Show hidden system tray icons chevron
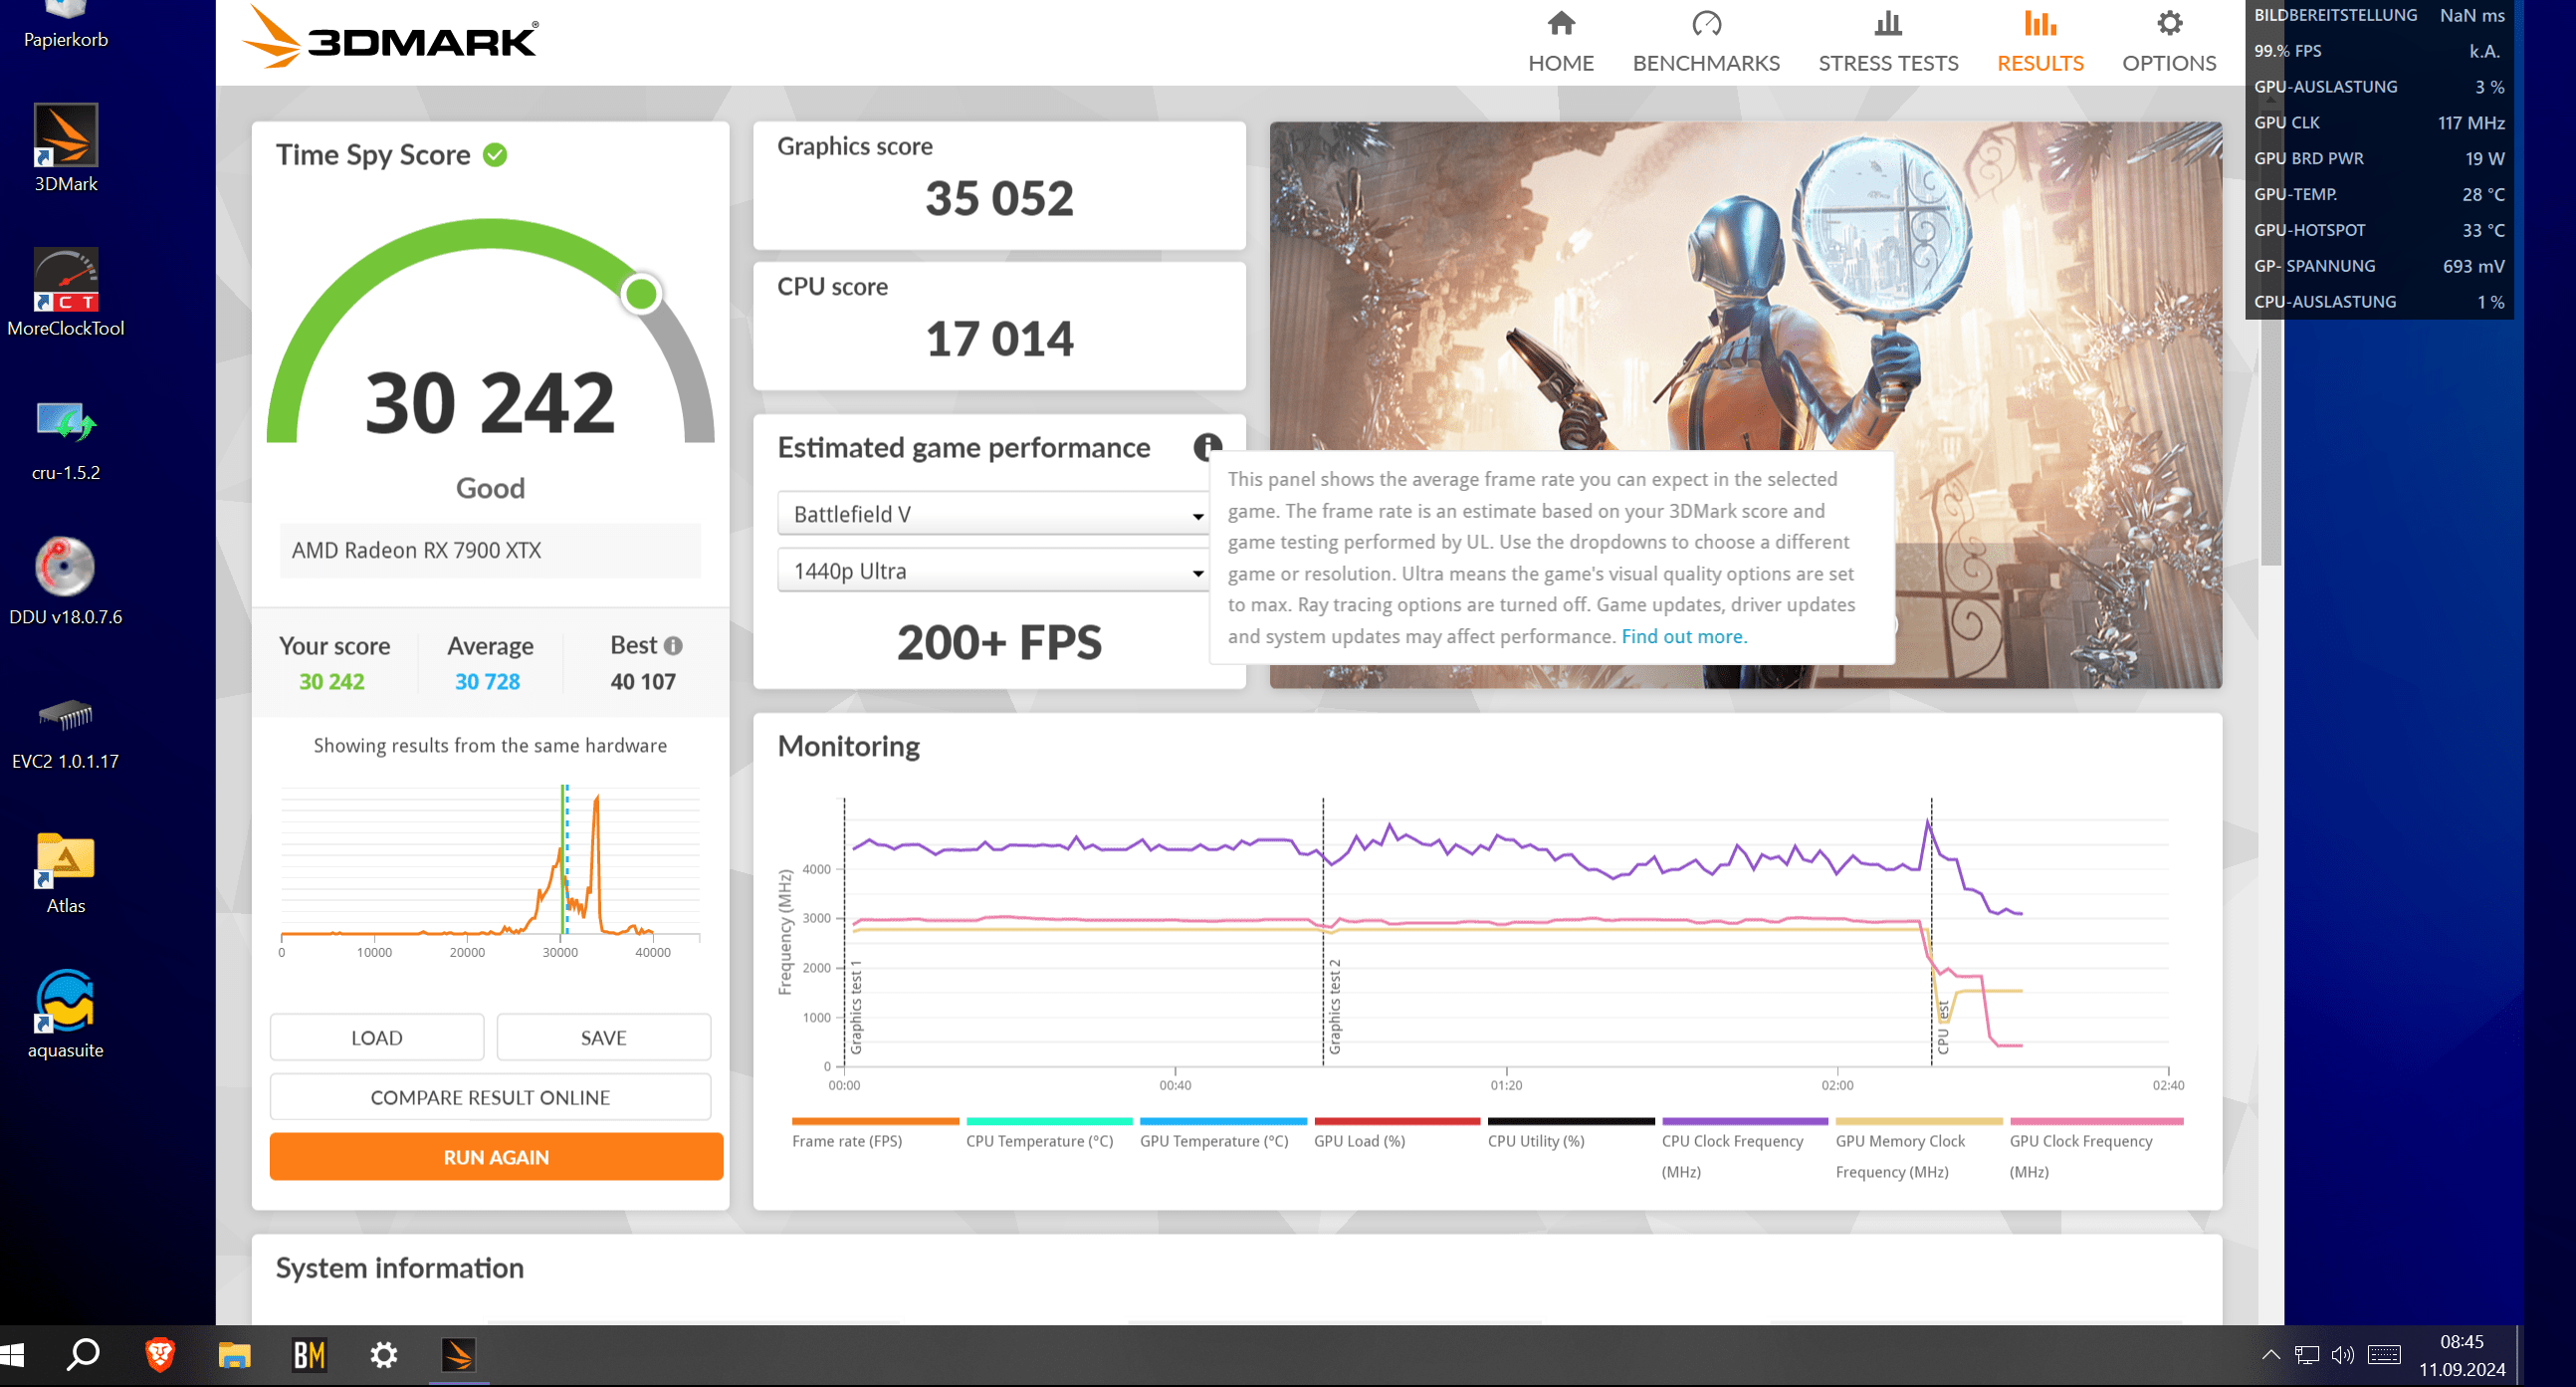 (2270, 1355)
